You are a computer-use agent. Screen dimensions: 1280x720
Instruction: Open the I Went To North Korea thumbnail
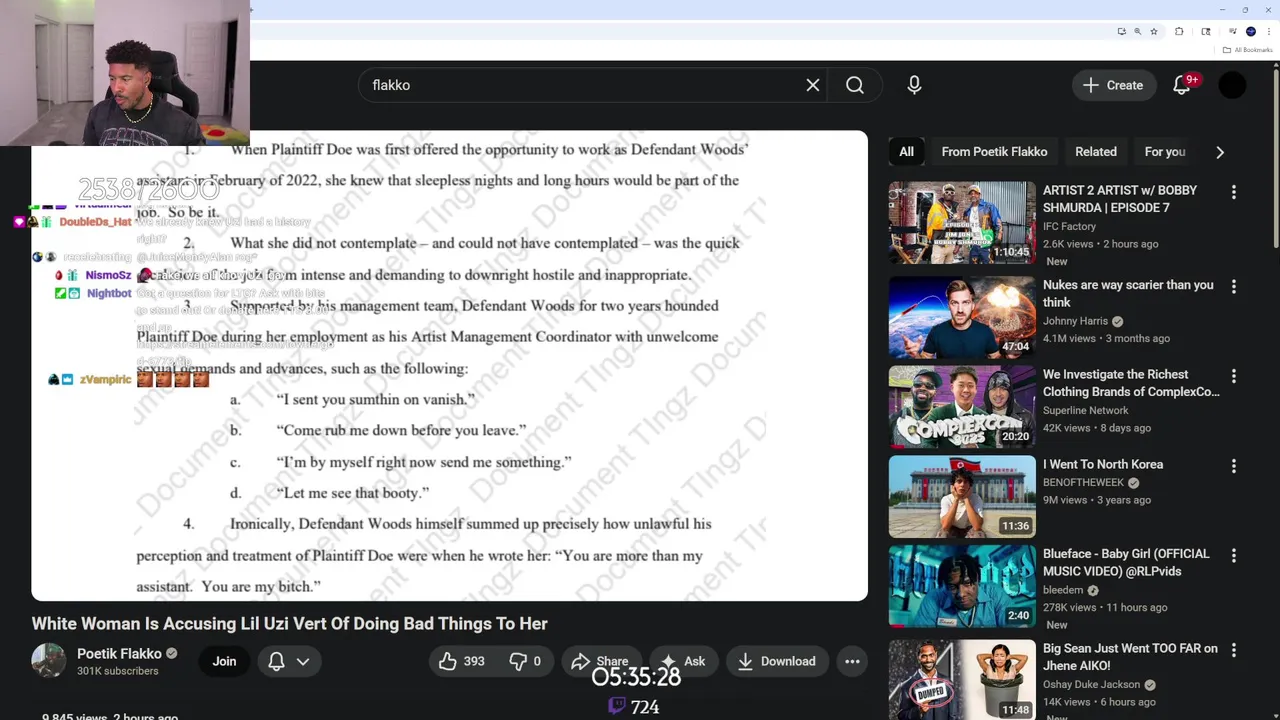coord(962,496)
